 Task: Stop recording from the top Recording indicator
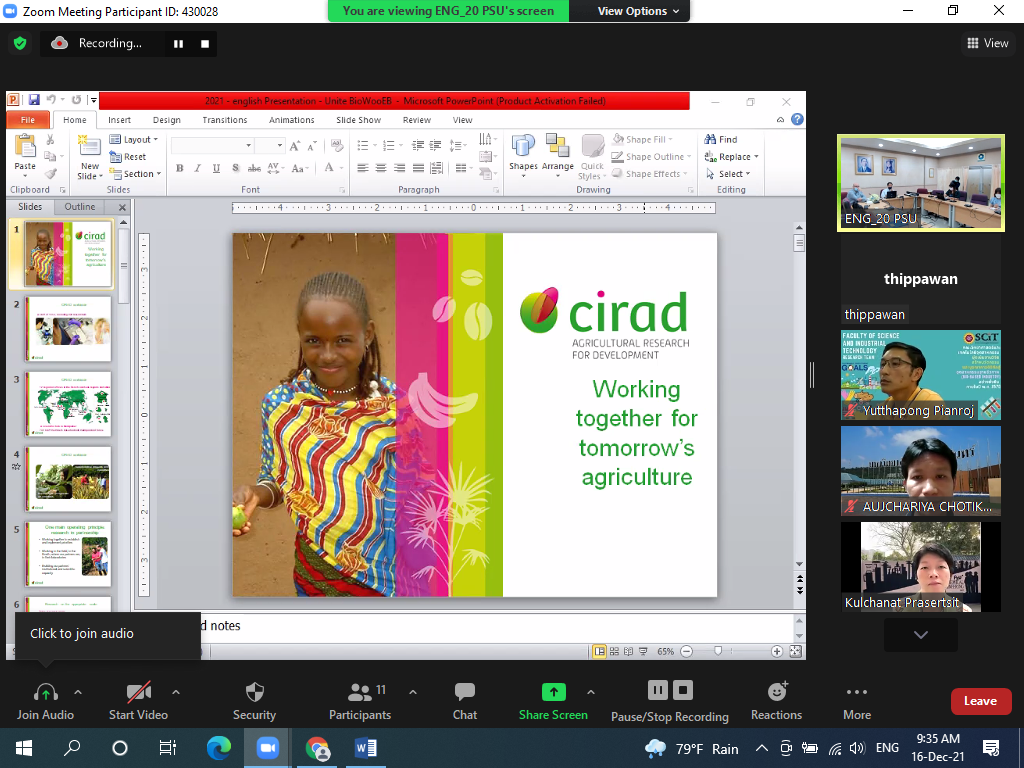click(x=204, y=44)
